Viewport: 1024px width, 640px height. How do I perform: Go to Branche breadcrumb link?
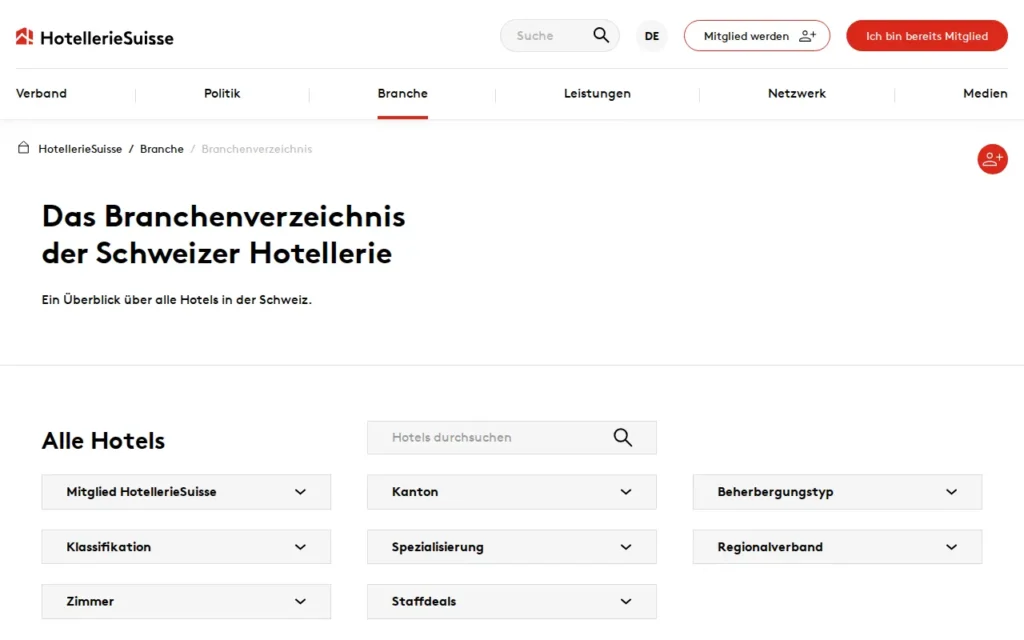click(x=161, y=149)
